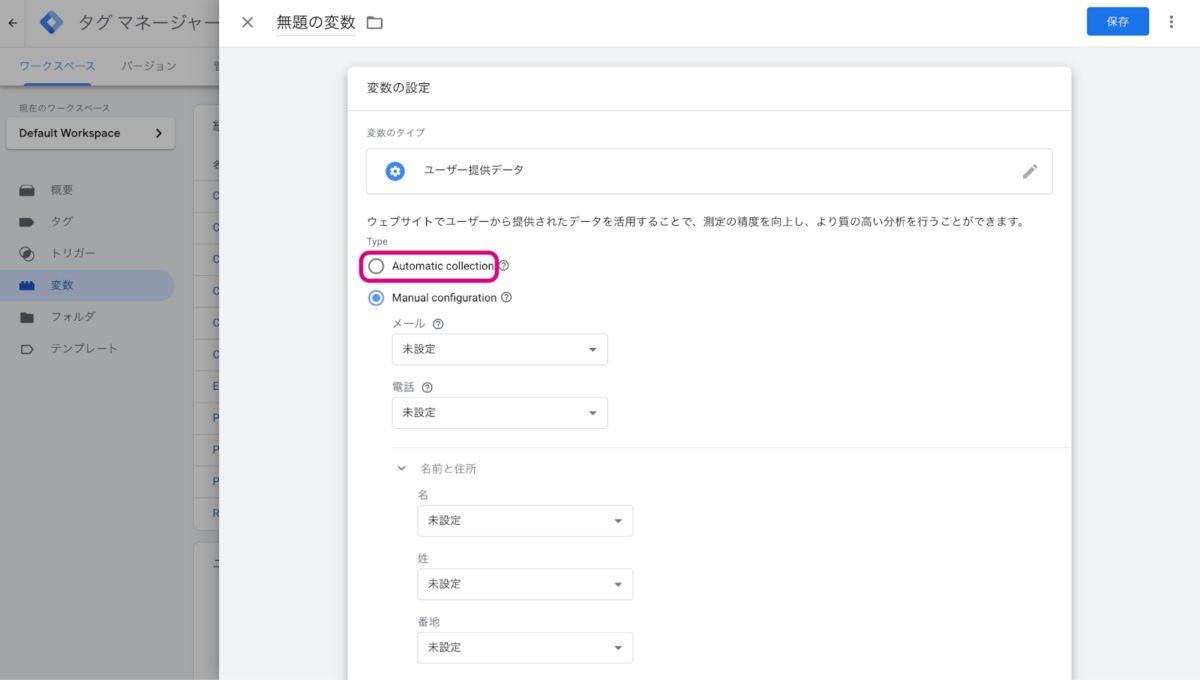Select the Manual configuration radio button
Screen dimensions: 1200x680
tap(376, 298)
